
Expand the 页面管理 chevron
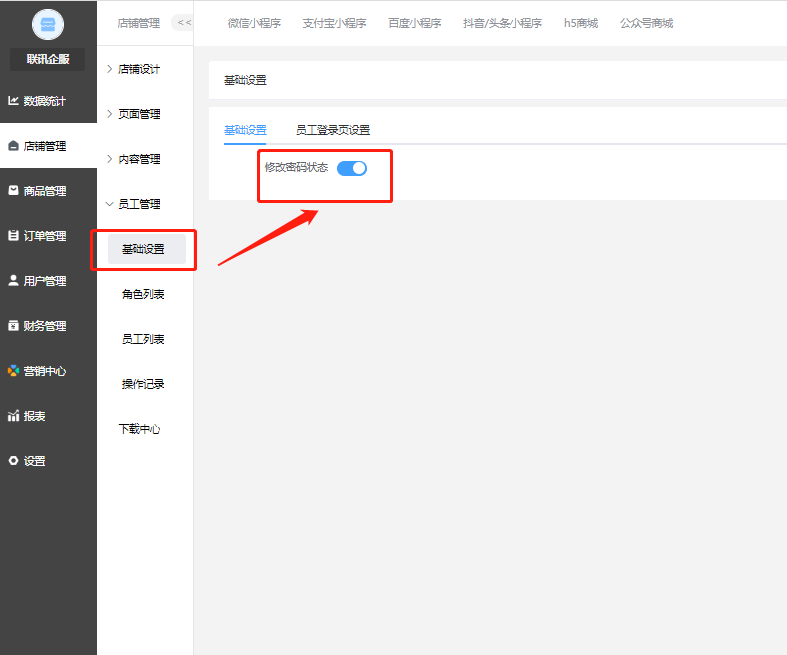click(109, 114)
